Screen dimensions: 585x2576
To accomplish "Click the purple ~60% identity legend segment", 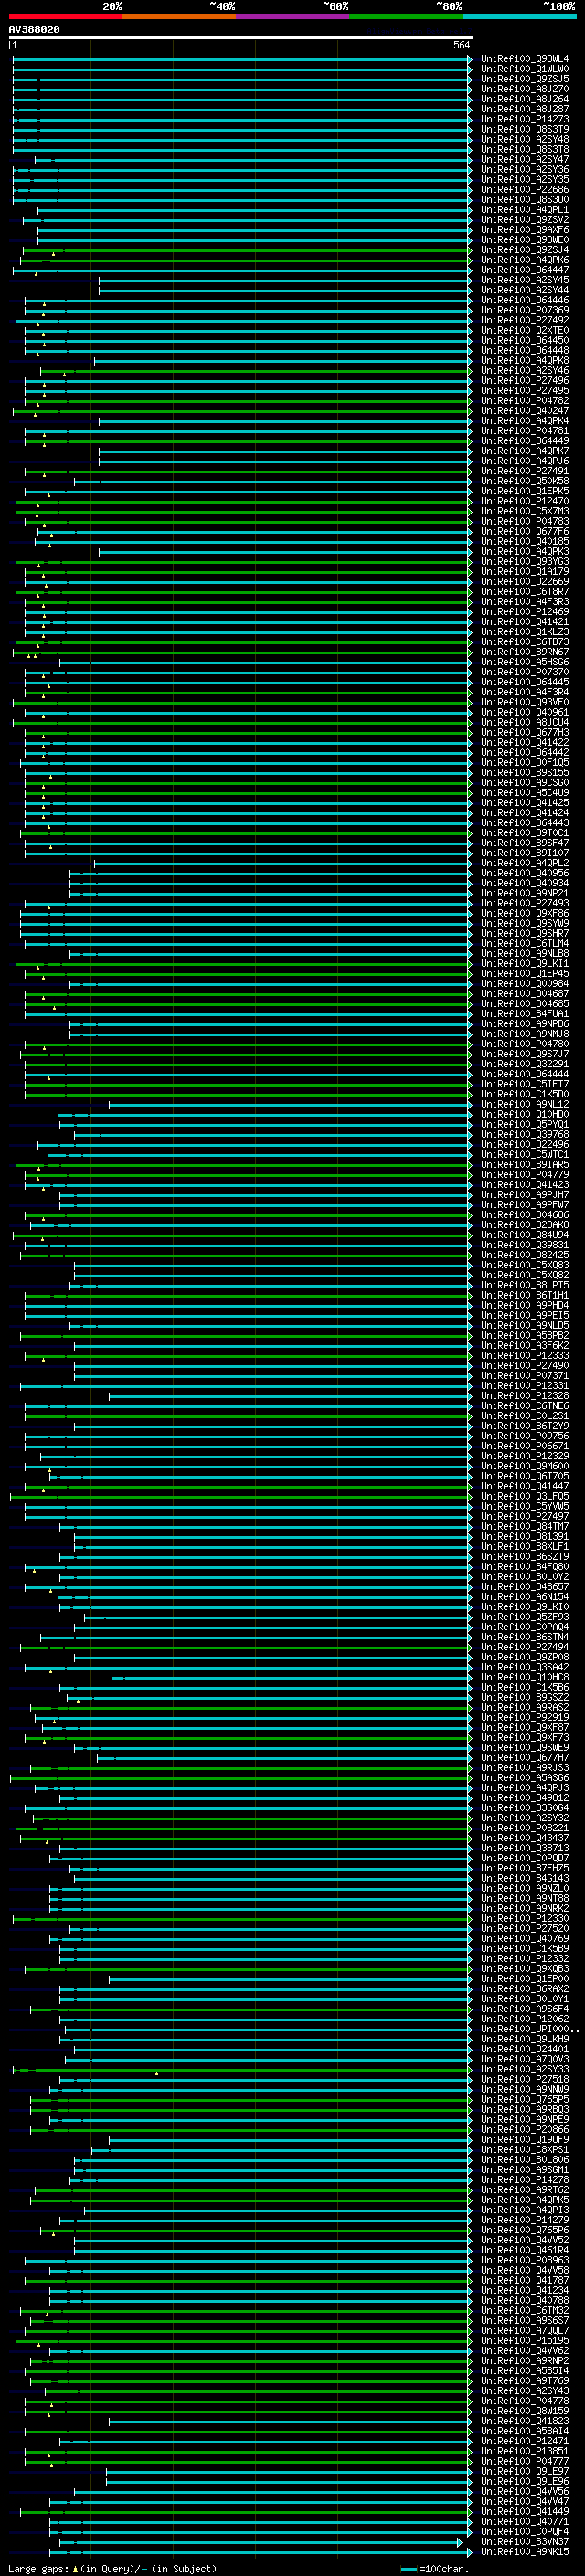I will tap(293, 16).
